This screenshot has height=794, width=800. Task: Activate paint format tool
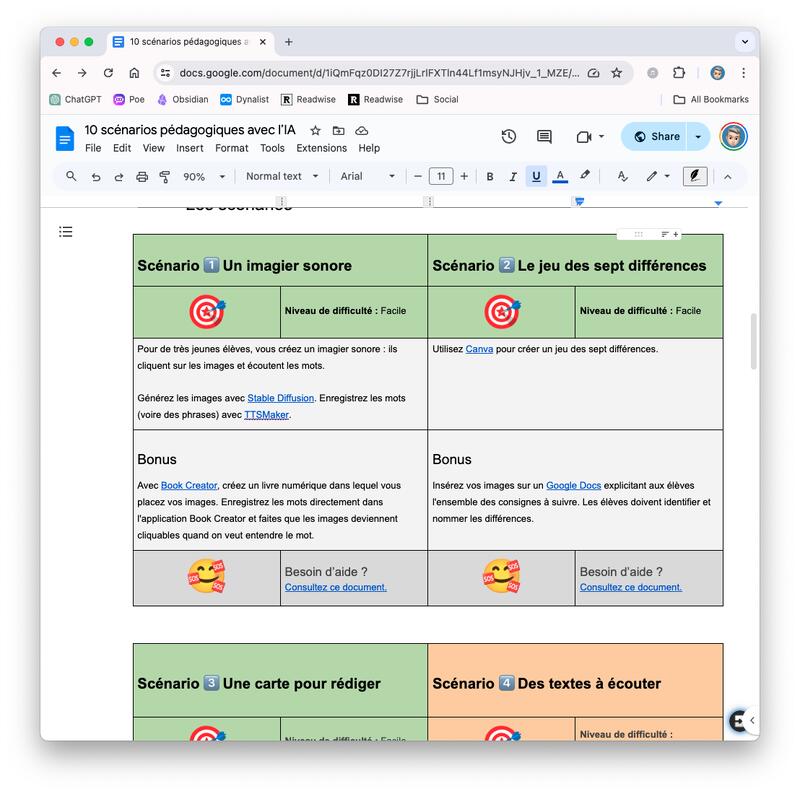point(165,177)
